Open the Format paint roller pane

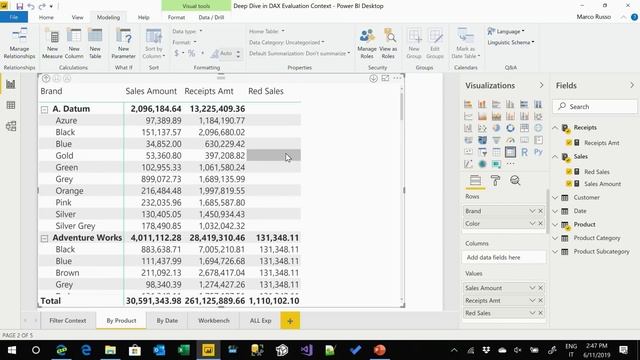click(x=495, y=180)
